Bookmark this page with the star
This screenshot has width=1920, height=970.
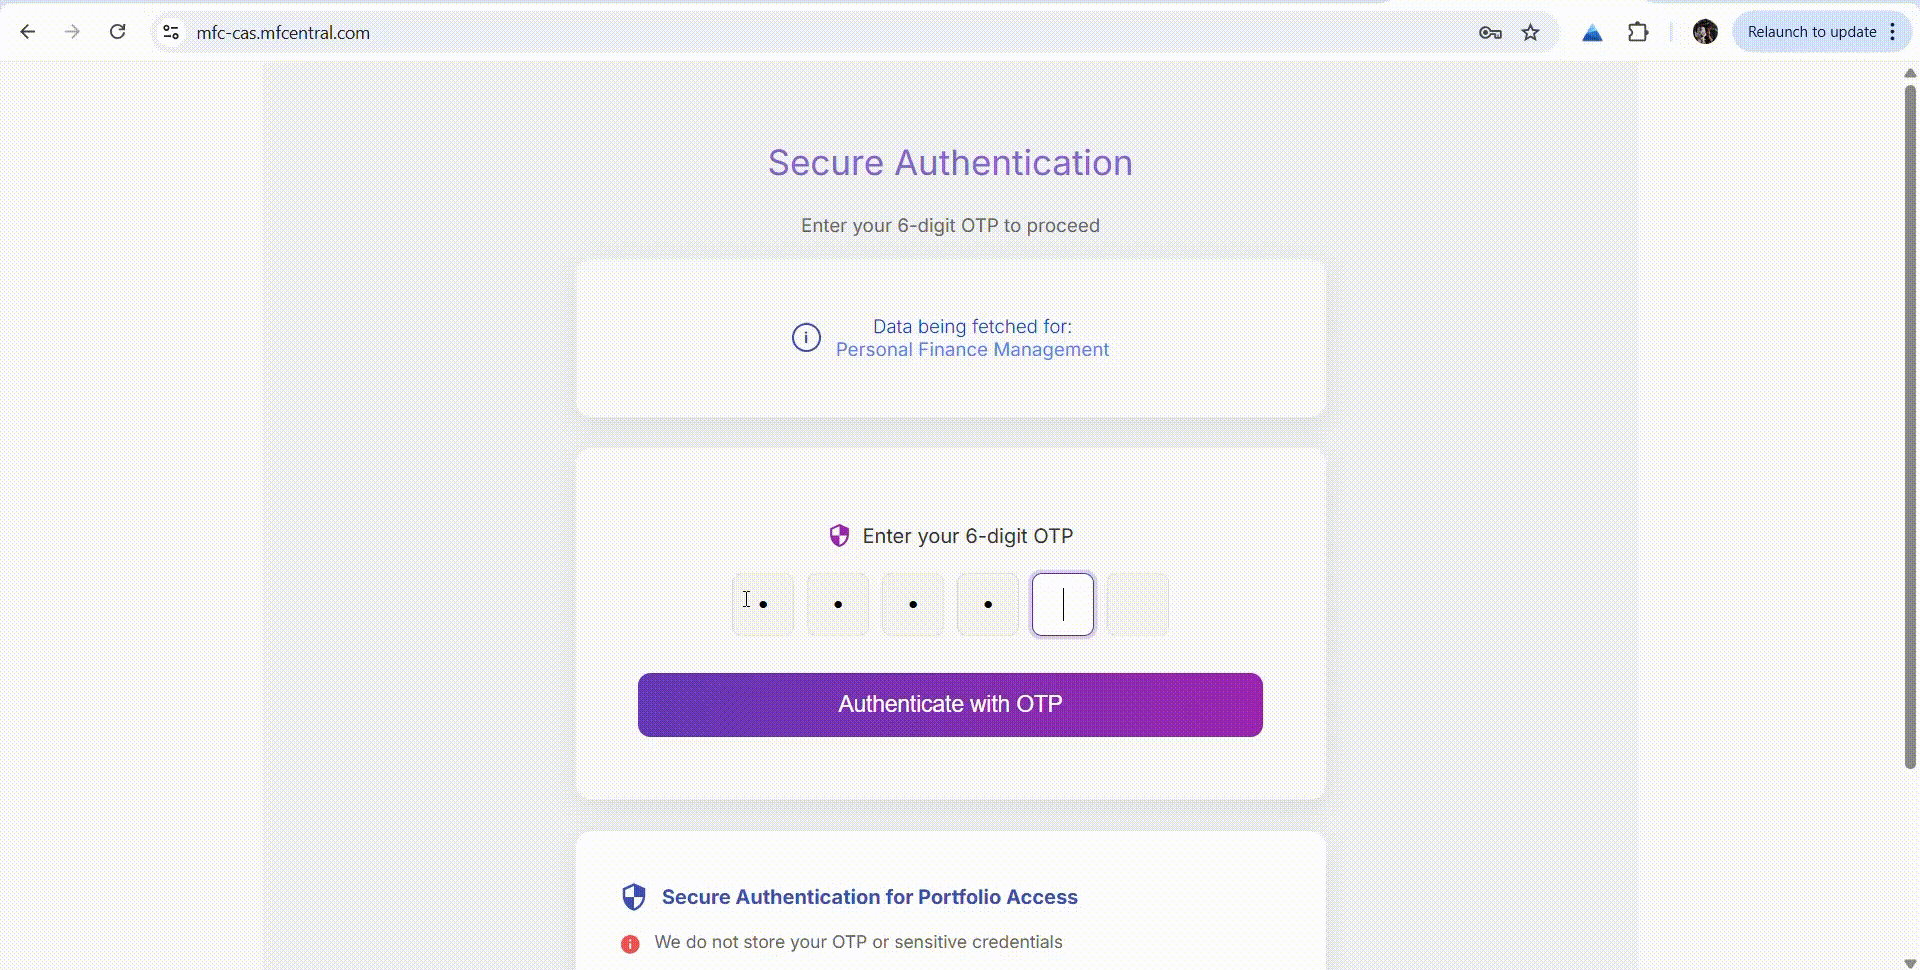point(1531,32)
